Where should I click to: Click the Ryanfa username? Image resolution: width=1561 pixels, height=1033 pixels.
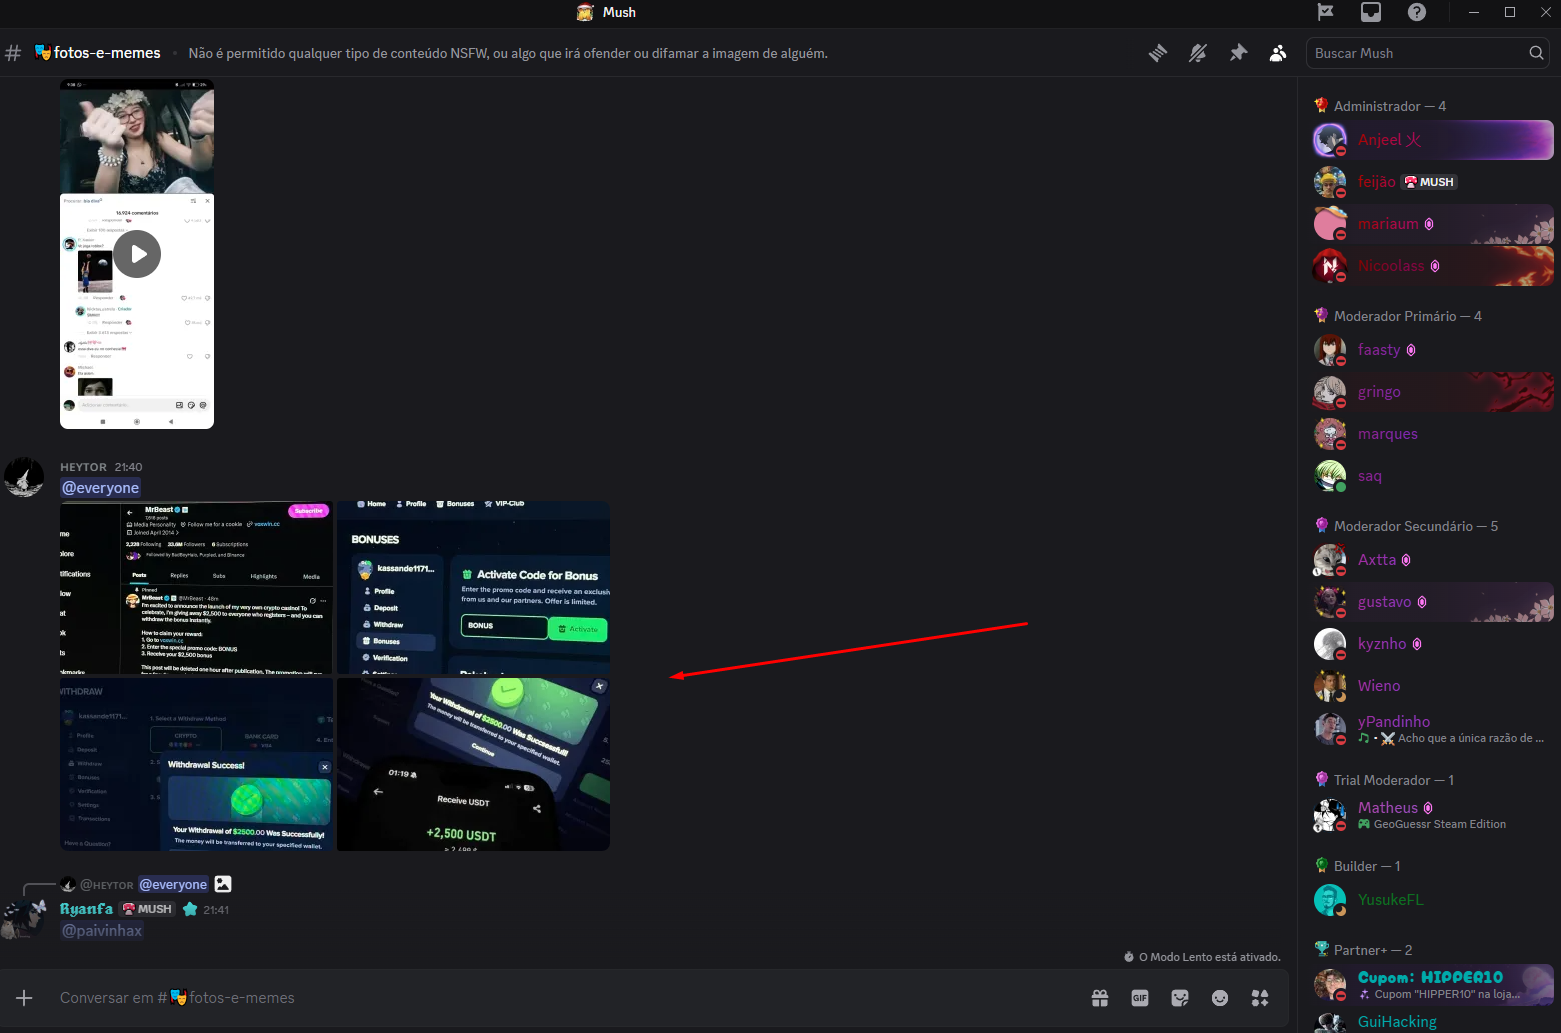point(86,909)
